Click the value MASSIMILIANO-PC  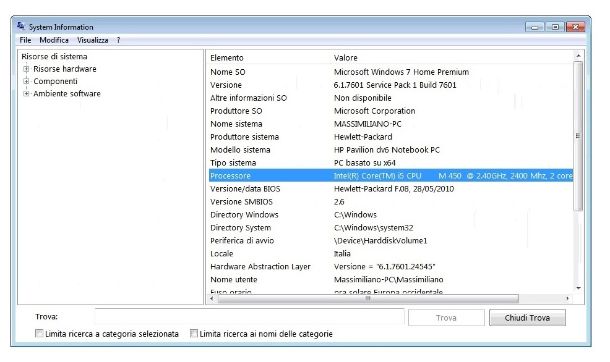(367, 124)
